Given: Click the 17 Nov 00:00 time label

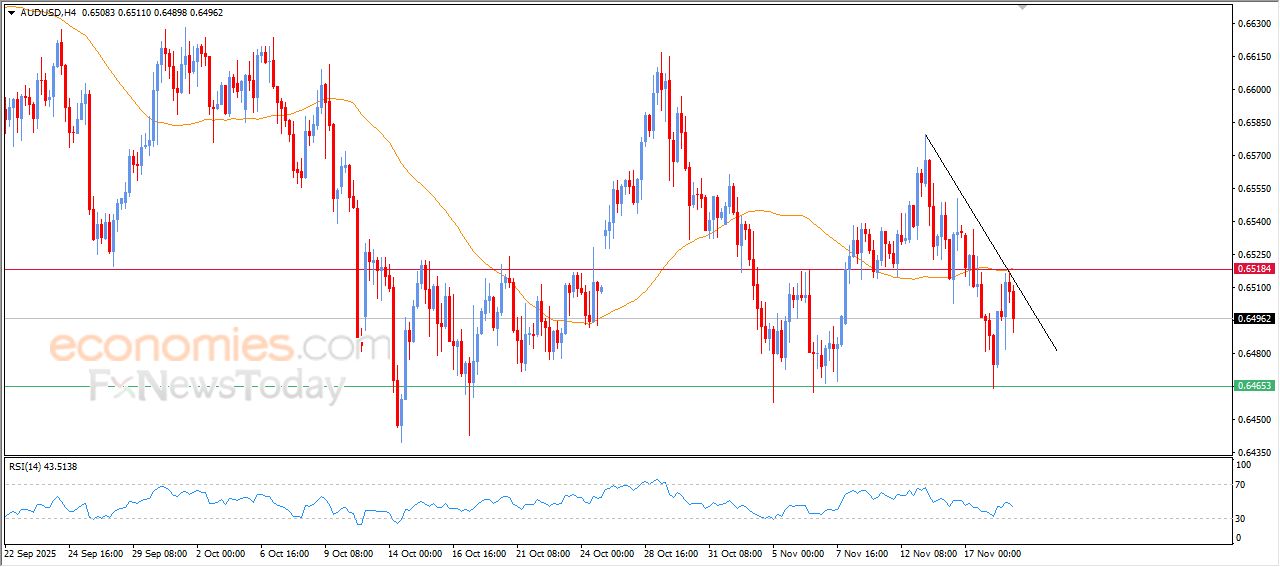Looking at the screenshot, I should [992, 552].
